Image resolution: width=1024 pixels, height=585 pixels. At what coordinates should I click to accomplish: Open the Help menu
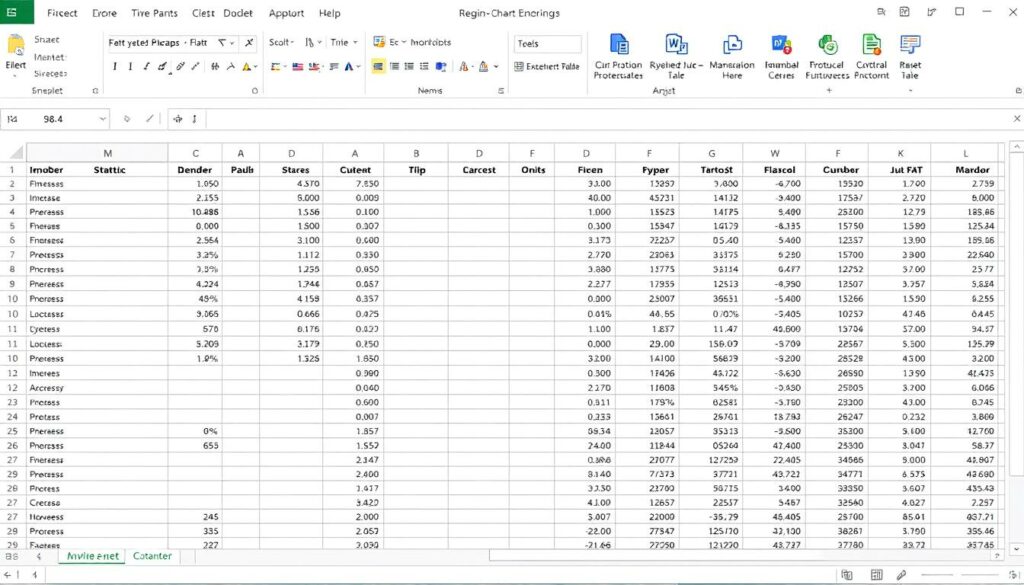329,13
